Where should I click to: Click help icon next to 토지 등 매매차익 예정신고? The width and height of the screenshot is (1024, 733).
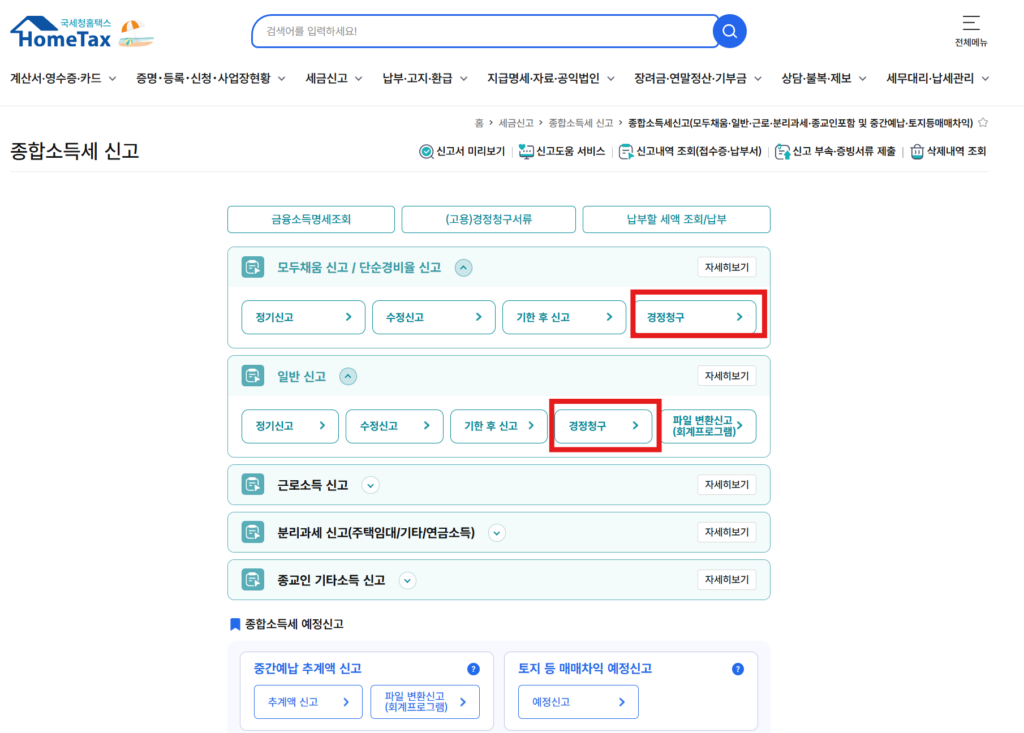point(738,669)
